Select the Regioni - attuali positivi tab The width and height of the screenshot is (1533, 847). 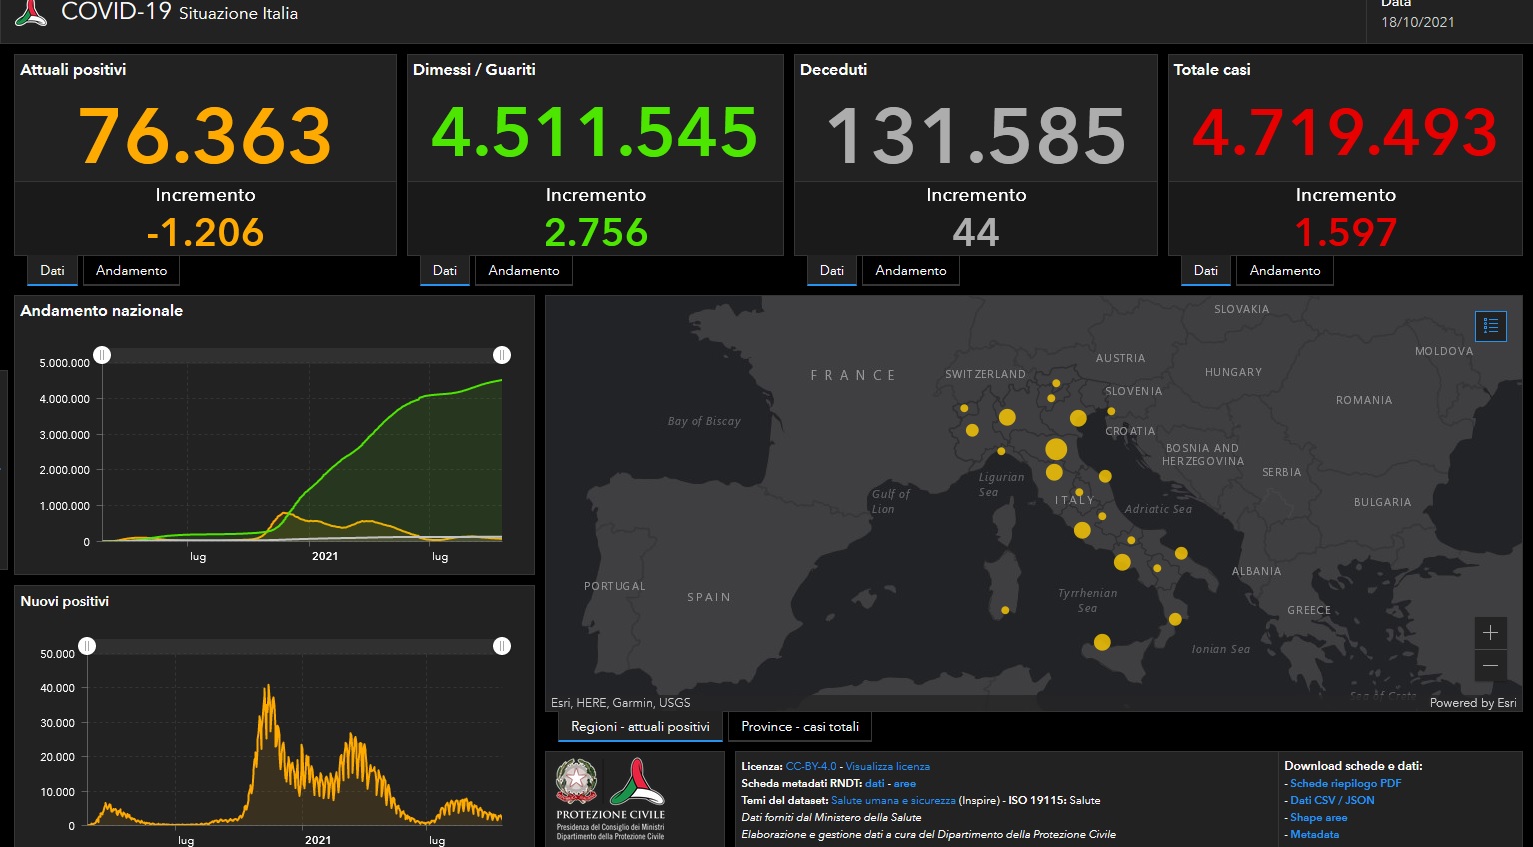[x=640, y=727]
